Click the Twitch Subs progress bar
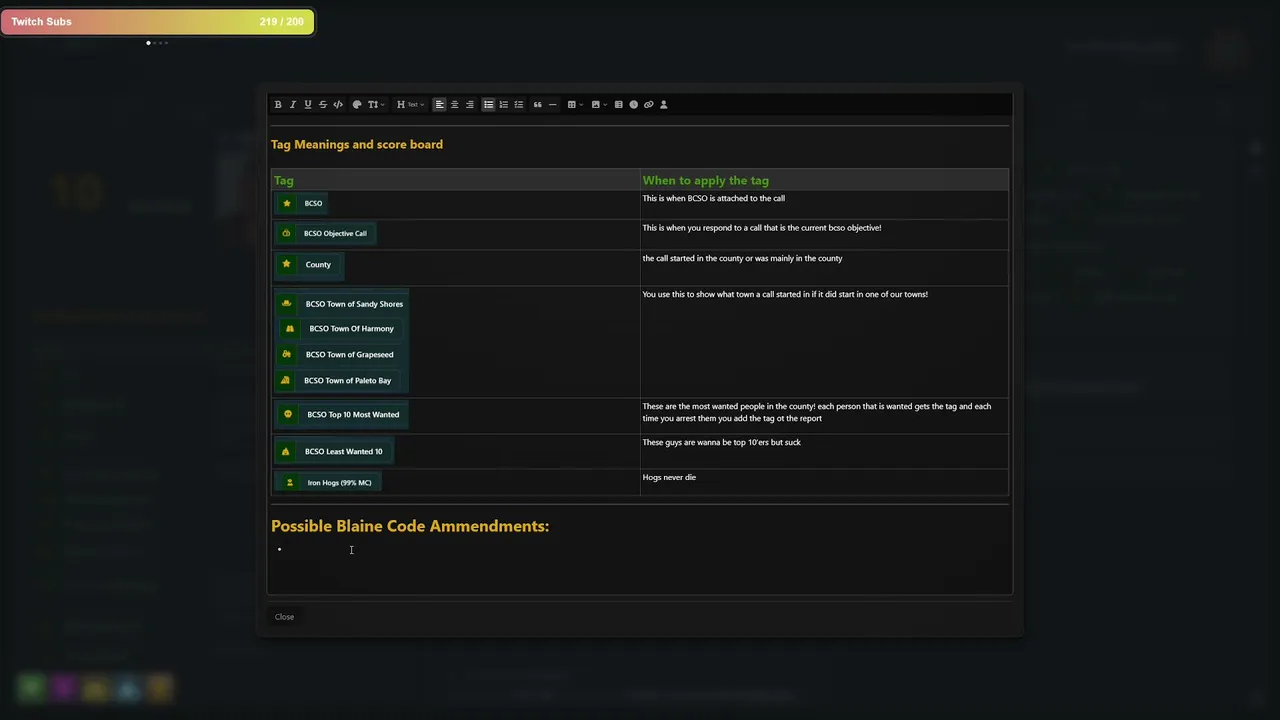Image resolution: width=1280 pixels, height=720 pixels. (x=157, y=22)
